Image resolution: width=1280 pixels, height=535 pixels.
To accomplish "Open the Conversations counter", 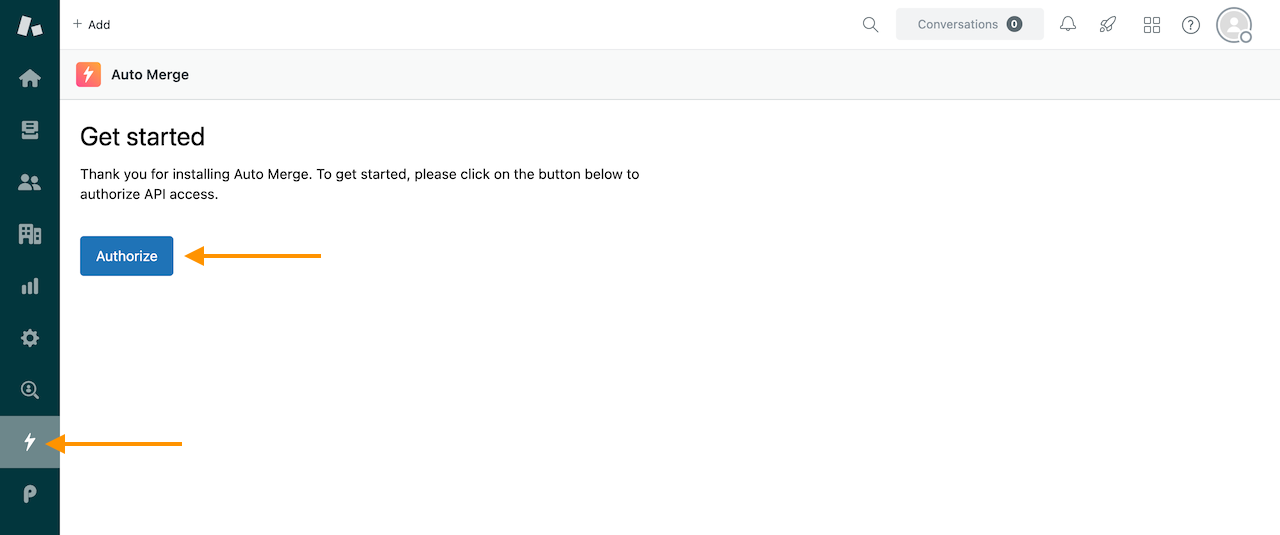I will 970,24.
